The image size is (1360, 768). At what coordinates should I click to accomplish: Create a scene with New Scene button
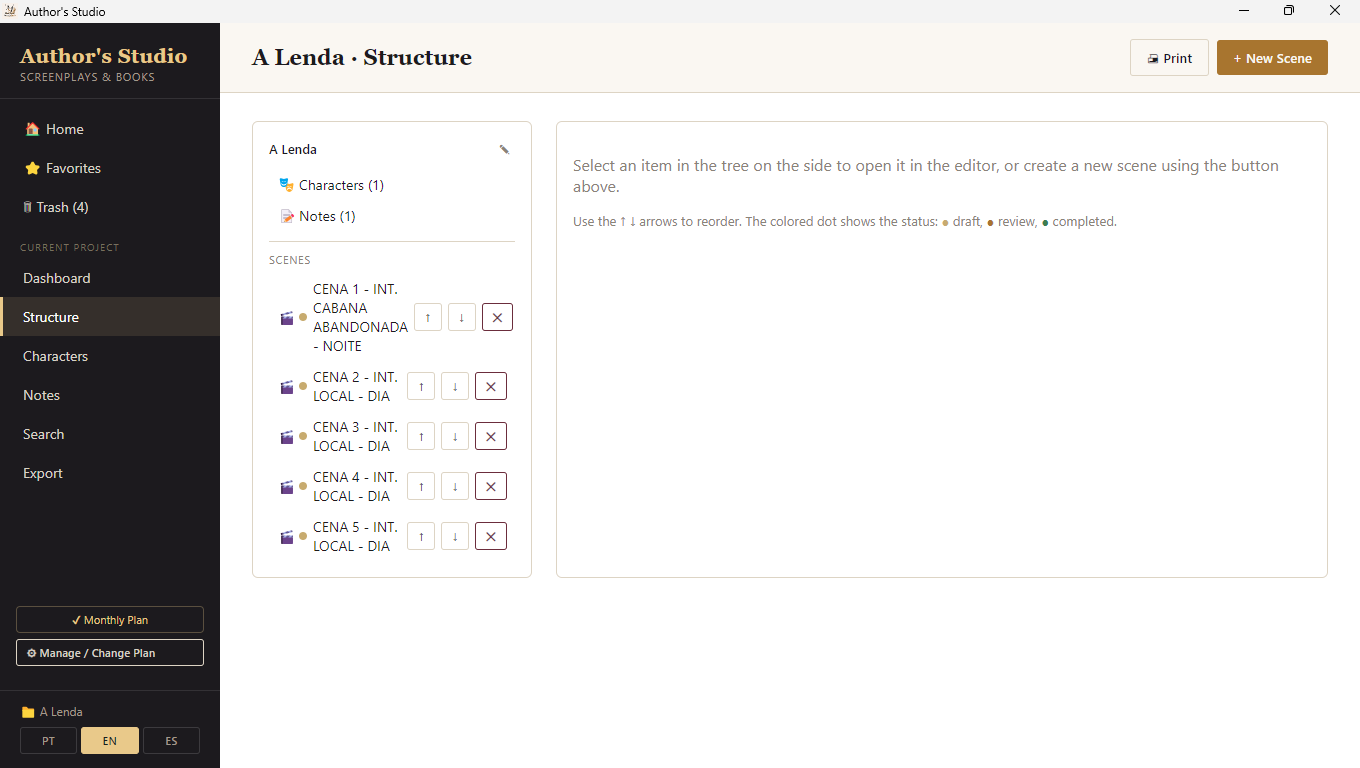click(x=1272, y=58)
